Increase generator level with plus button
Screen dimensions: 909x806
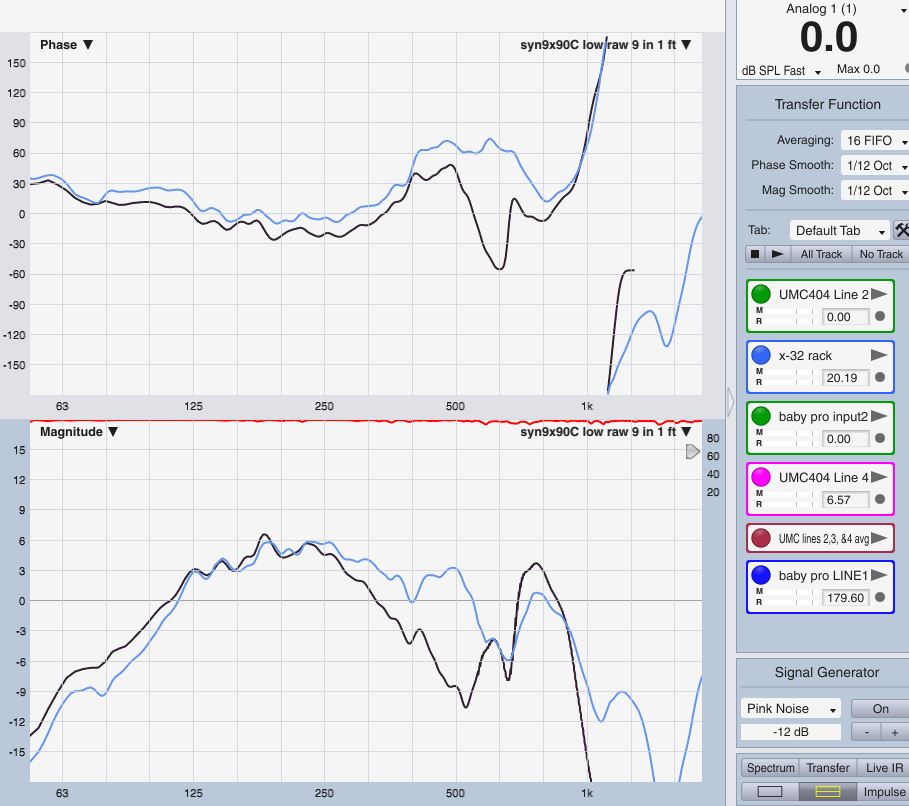(895, 732)
